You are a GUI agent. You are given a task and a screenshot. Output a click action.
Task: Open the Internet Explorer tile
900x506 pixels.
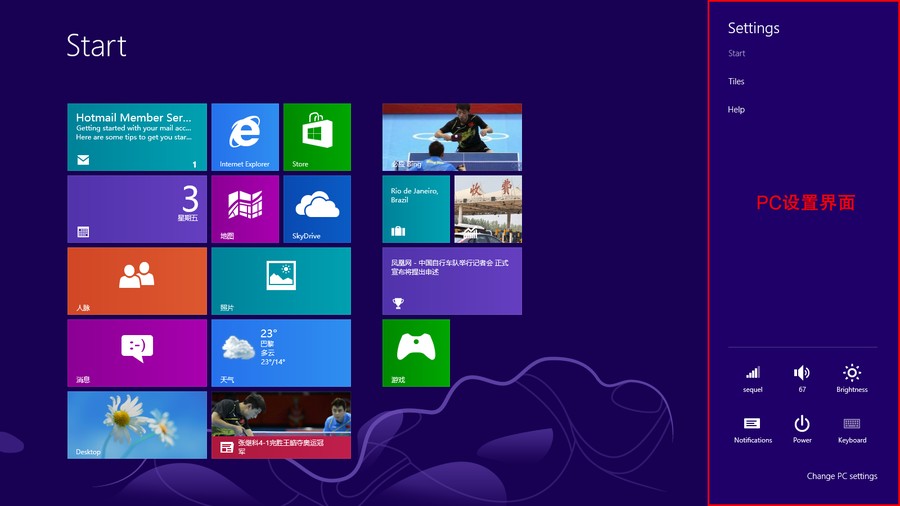245,137
